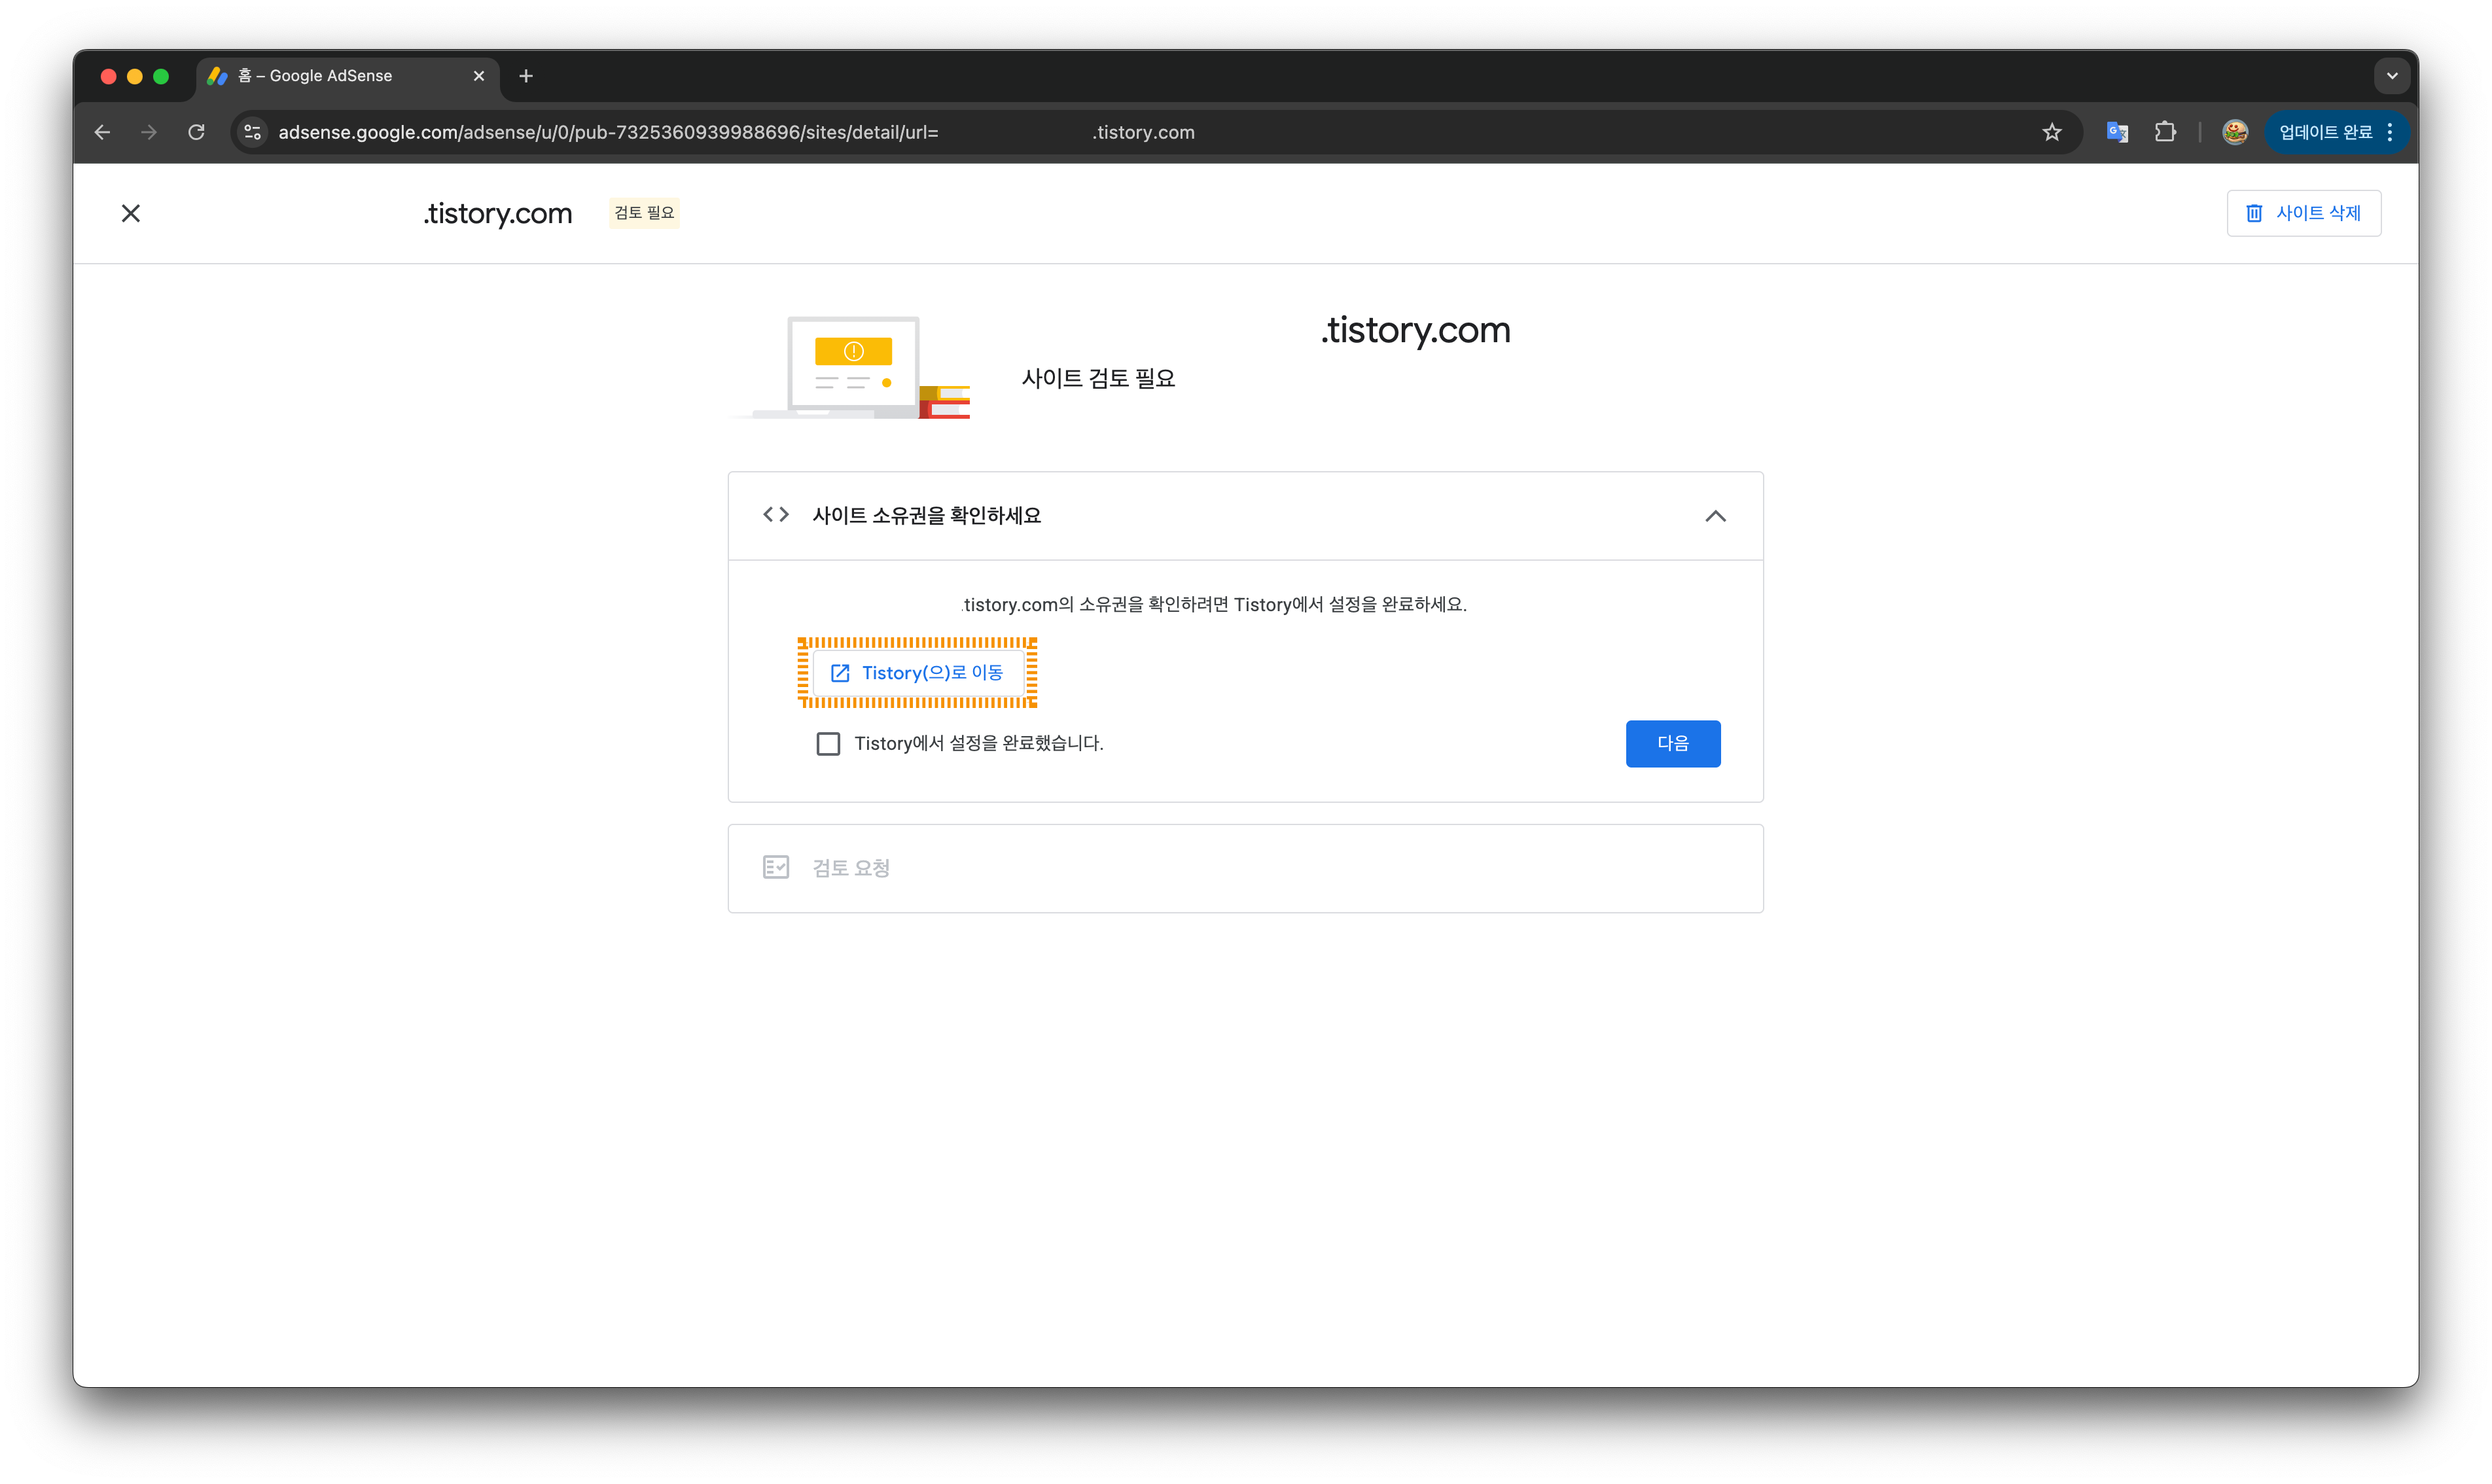Open the Chrome profile avatar
This screenshot has width=2492, height=1484.
click(x=2235, y=132)
